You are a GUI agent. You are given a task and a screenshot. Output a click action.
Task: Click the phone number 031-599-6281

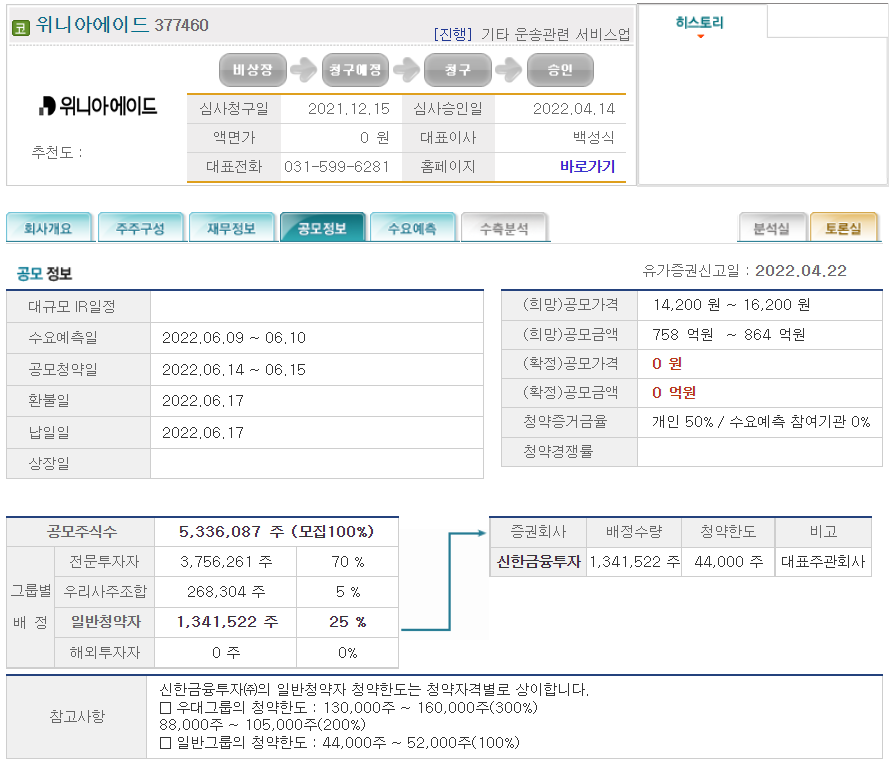[336, 166]
